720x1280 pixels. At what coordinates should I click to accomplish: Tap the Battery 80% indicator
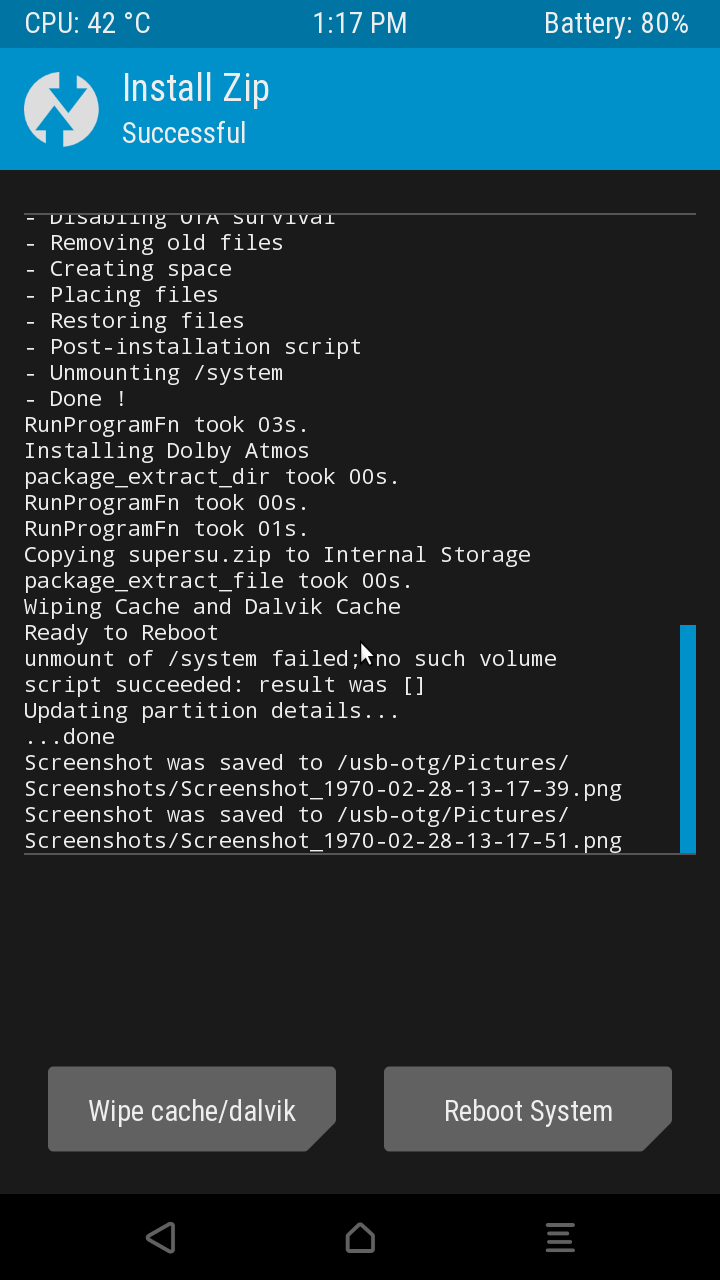point(616,24)
